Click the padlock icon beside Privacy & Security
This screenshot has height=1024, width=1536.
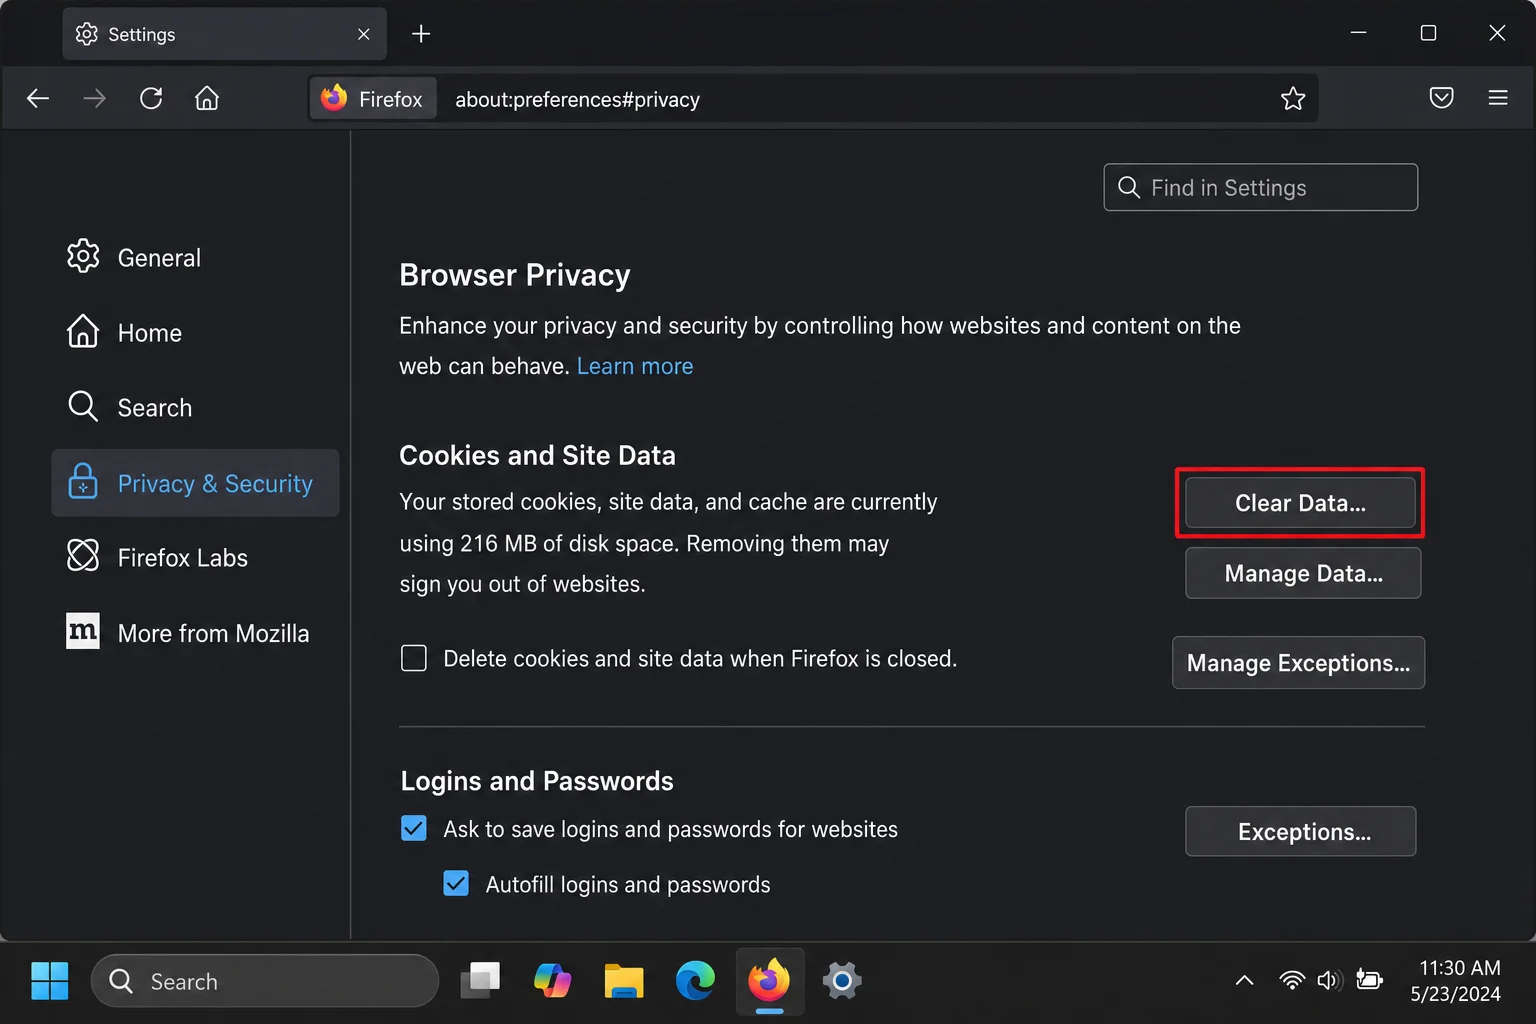pos(82,482)
